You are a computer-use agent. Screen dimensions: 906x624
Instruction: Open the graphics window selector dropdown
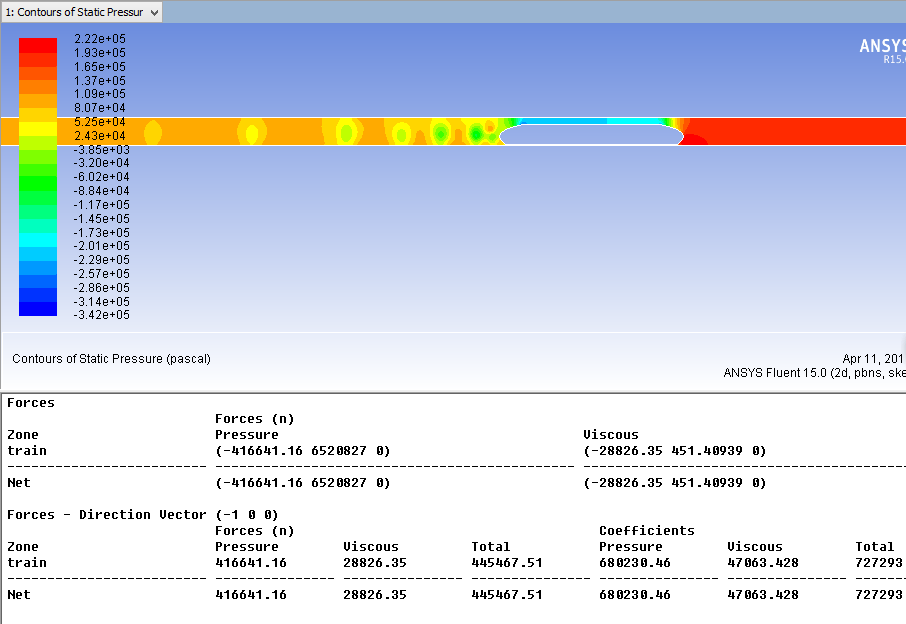pyautogui.click(x=153, y=12)
